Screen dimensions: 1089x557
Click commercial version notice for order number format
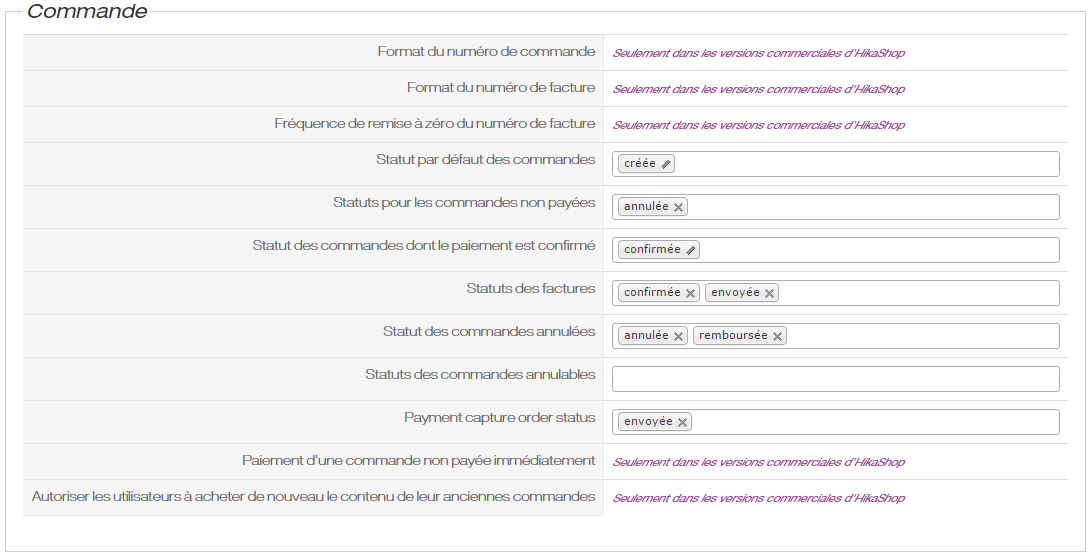758,53
